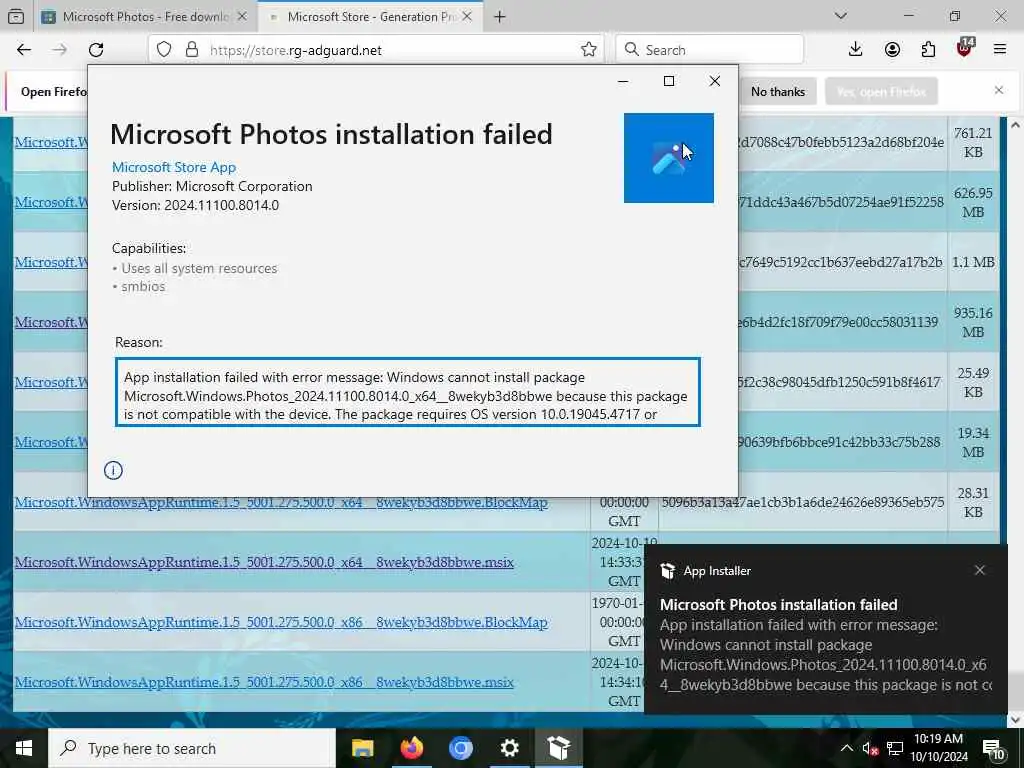Show the info icon in App Installer
The image size is (1024, 768).
[x=113, y=470]
